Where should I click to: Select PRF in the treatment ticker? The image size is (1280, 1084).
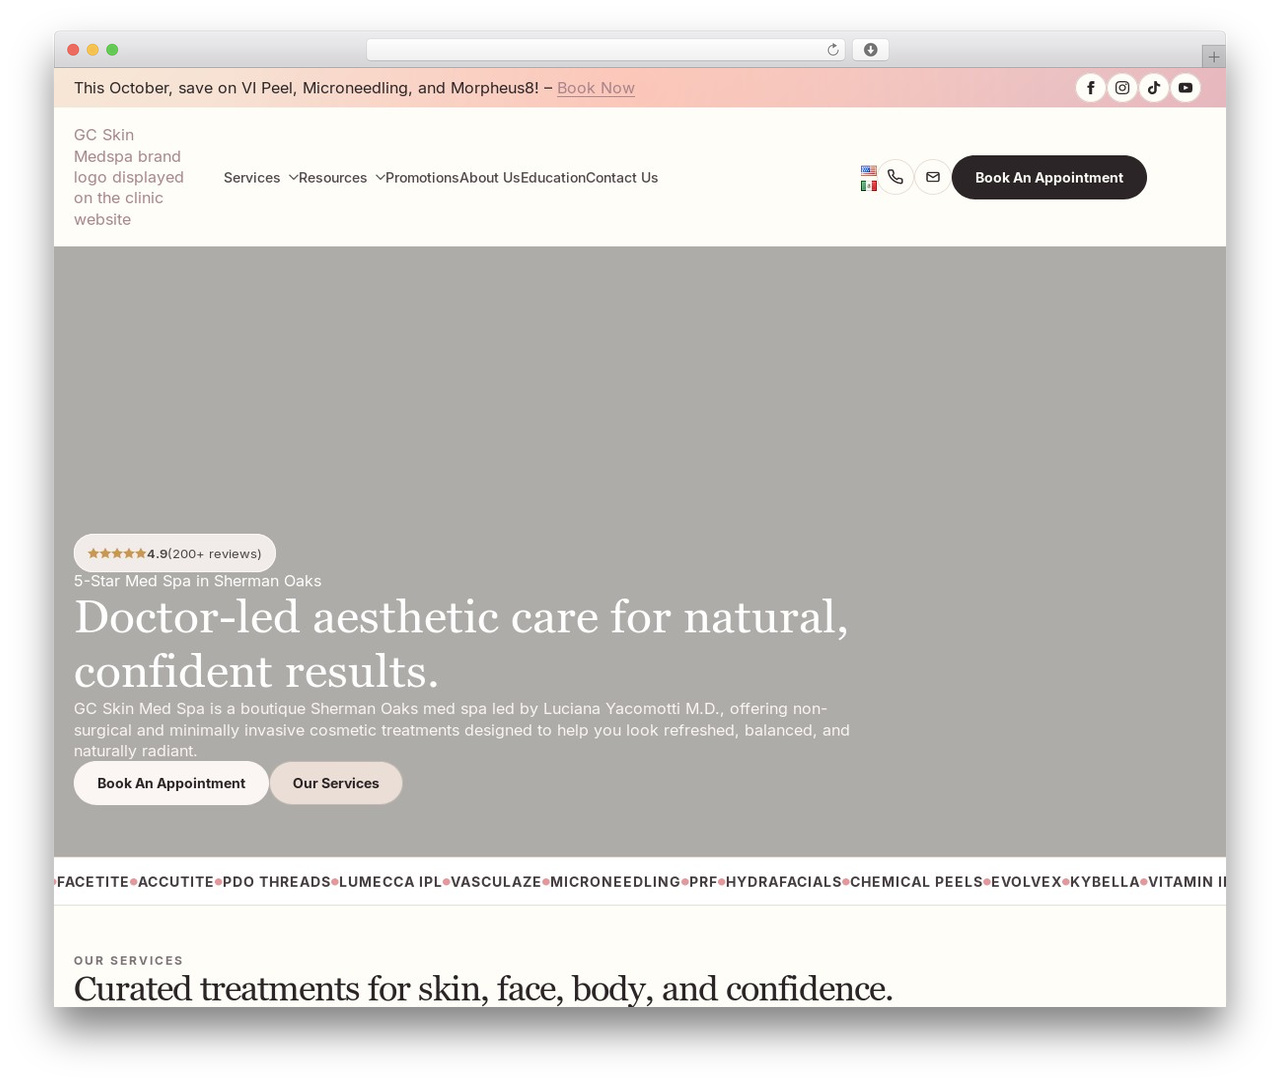703,882
